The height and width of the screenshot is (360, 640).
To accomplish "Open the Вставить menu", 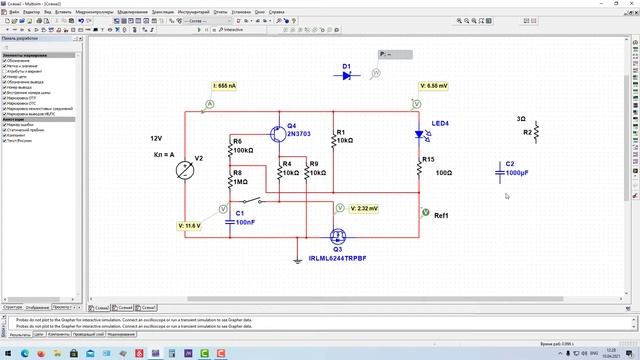I will click(x=63, y=12).
